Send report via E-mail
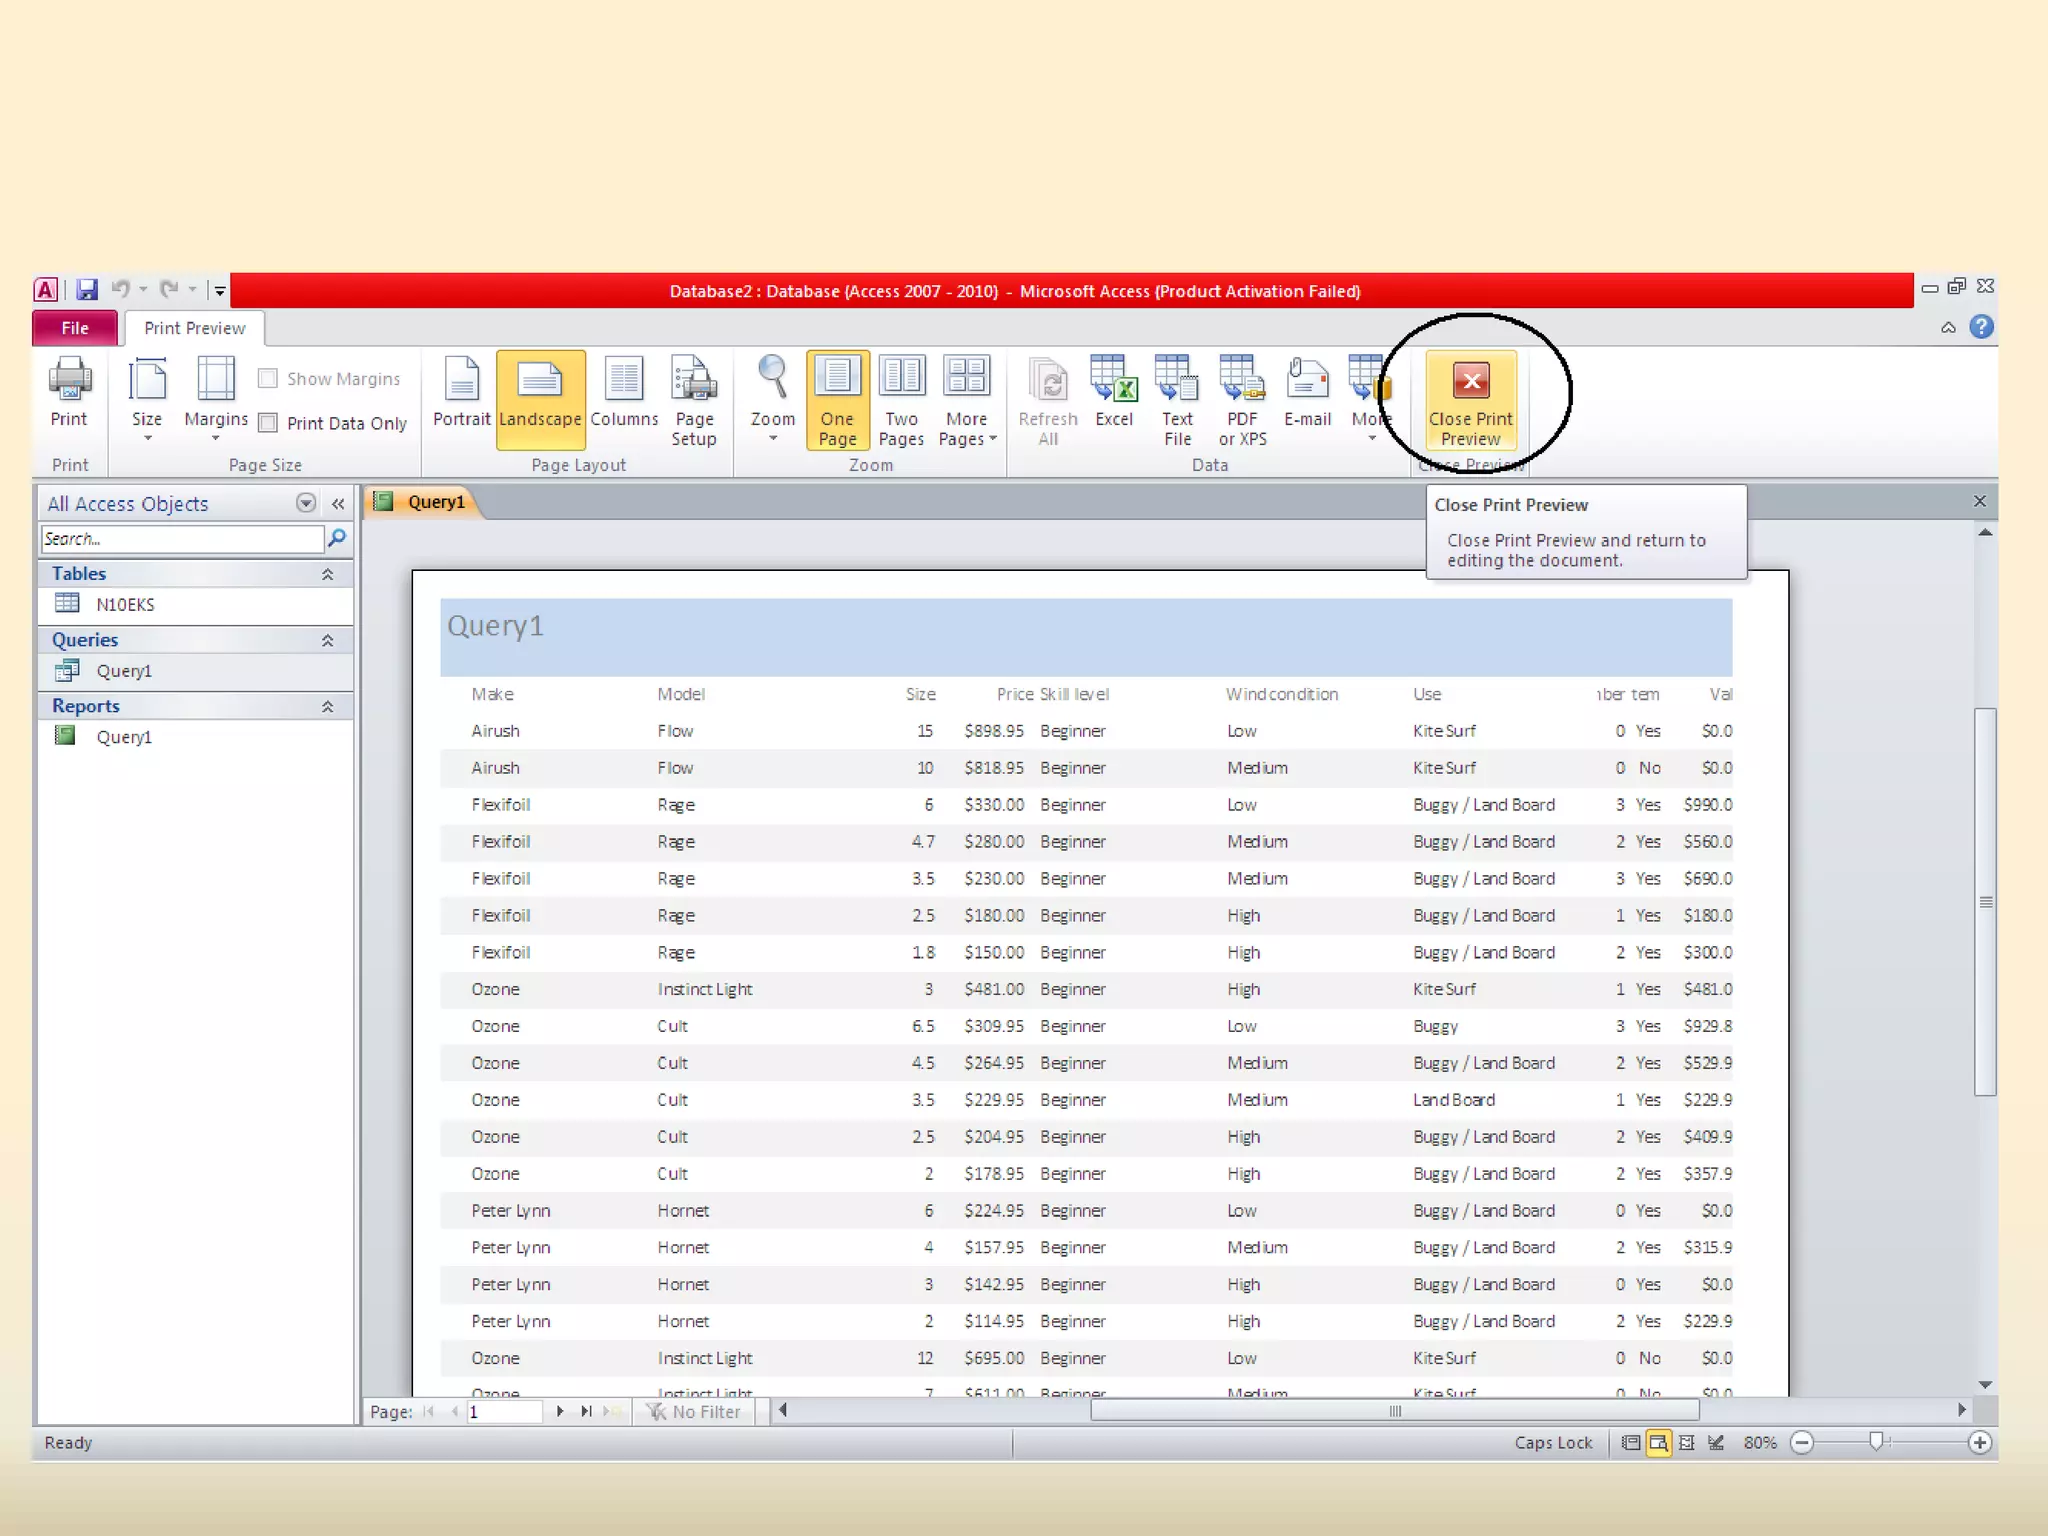This screenshot has width=2048, height=1536. click(x=1307, y=391)
